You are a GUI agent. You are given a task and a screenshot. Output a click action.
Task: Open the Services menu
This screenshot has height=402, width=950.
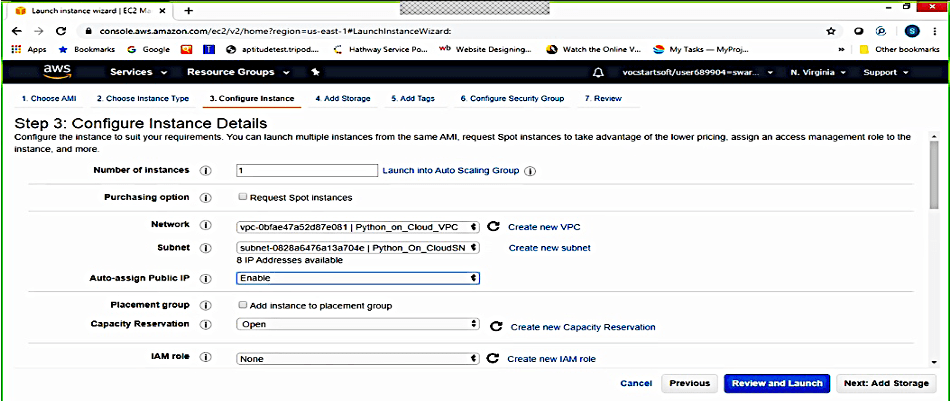(x=137, y=72)
